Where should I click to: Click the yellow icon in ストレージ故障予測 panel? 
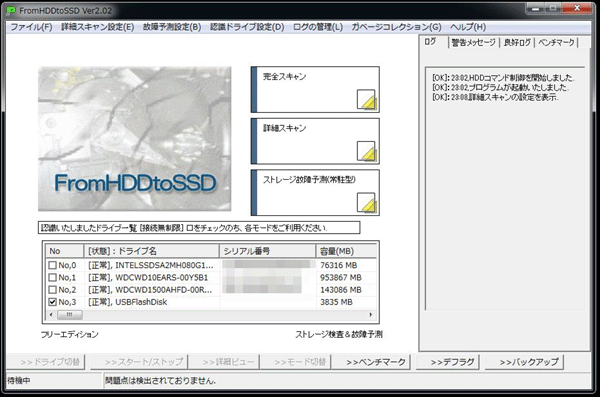(367, 203)
